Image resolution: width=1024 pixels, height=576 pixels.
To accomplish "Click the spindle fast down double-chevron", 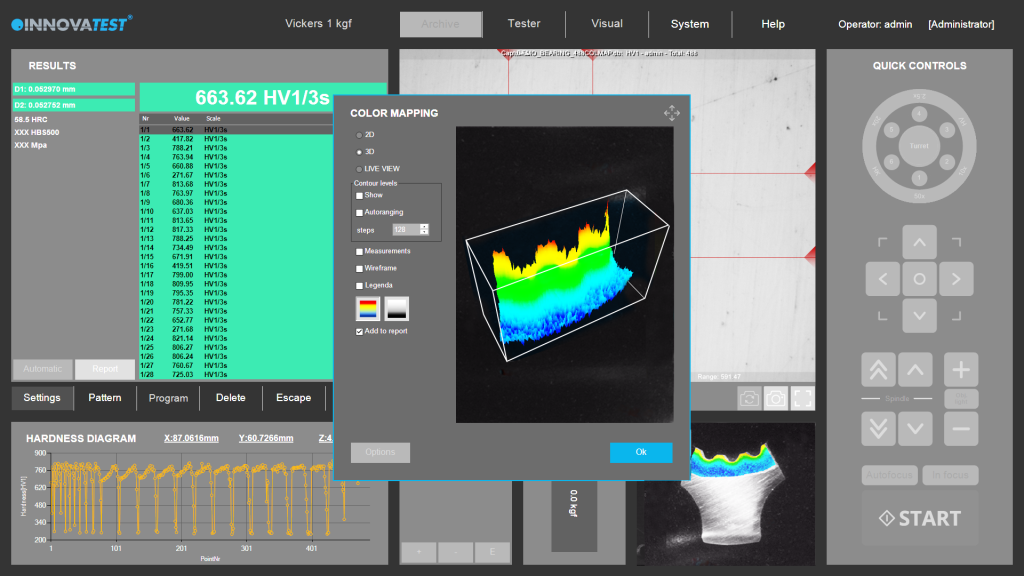I will click(x=878, y=429).
